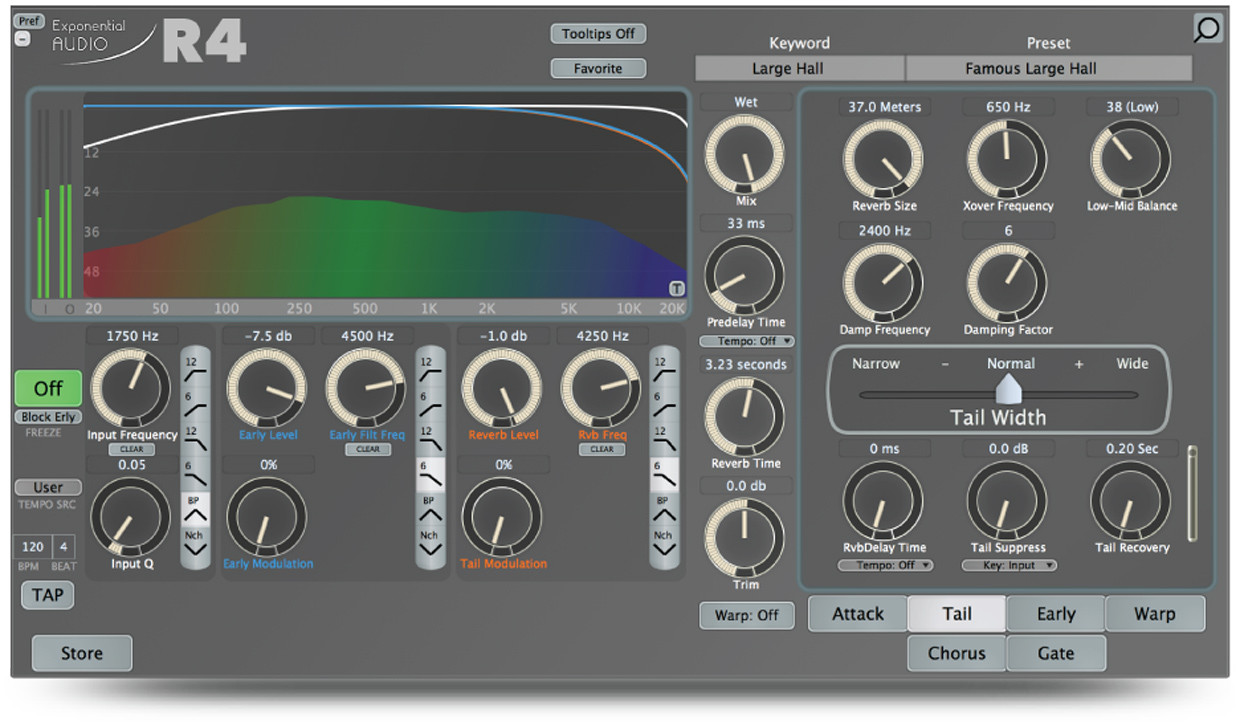Select 12 dB lowpass shape for Early filter
Image resolution: width=1240 pixels, height=725 pixels.
click(x=430, y=439)
